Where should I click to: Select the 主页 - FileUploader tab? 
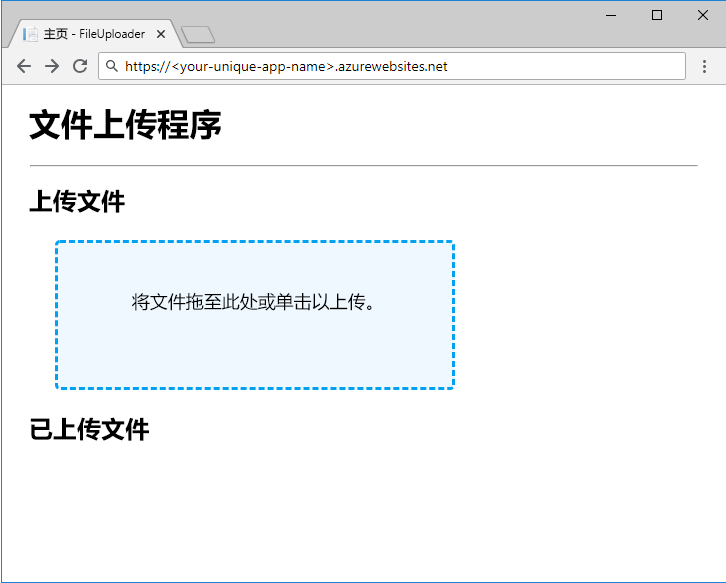click(93, 34)
